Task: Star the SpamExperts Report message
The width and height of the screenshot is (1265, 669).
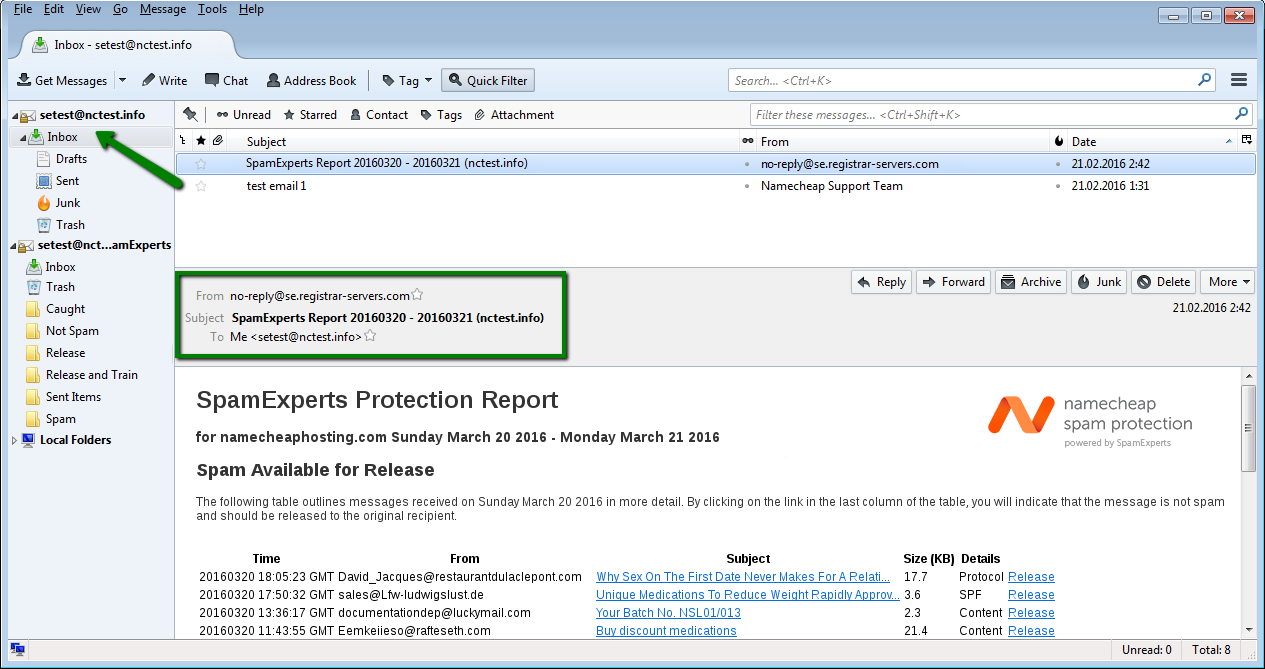Action: click(201, 164)
